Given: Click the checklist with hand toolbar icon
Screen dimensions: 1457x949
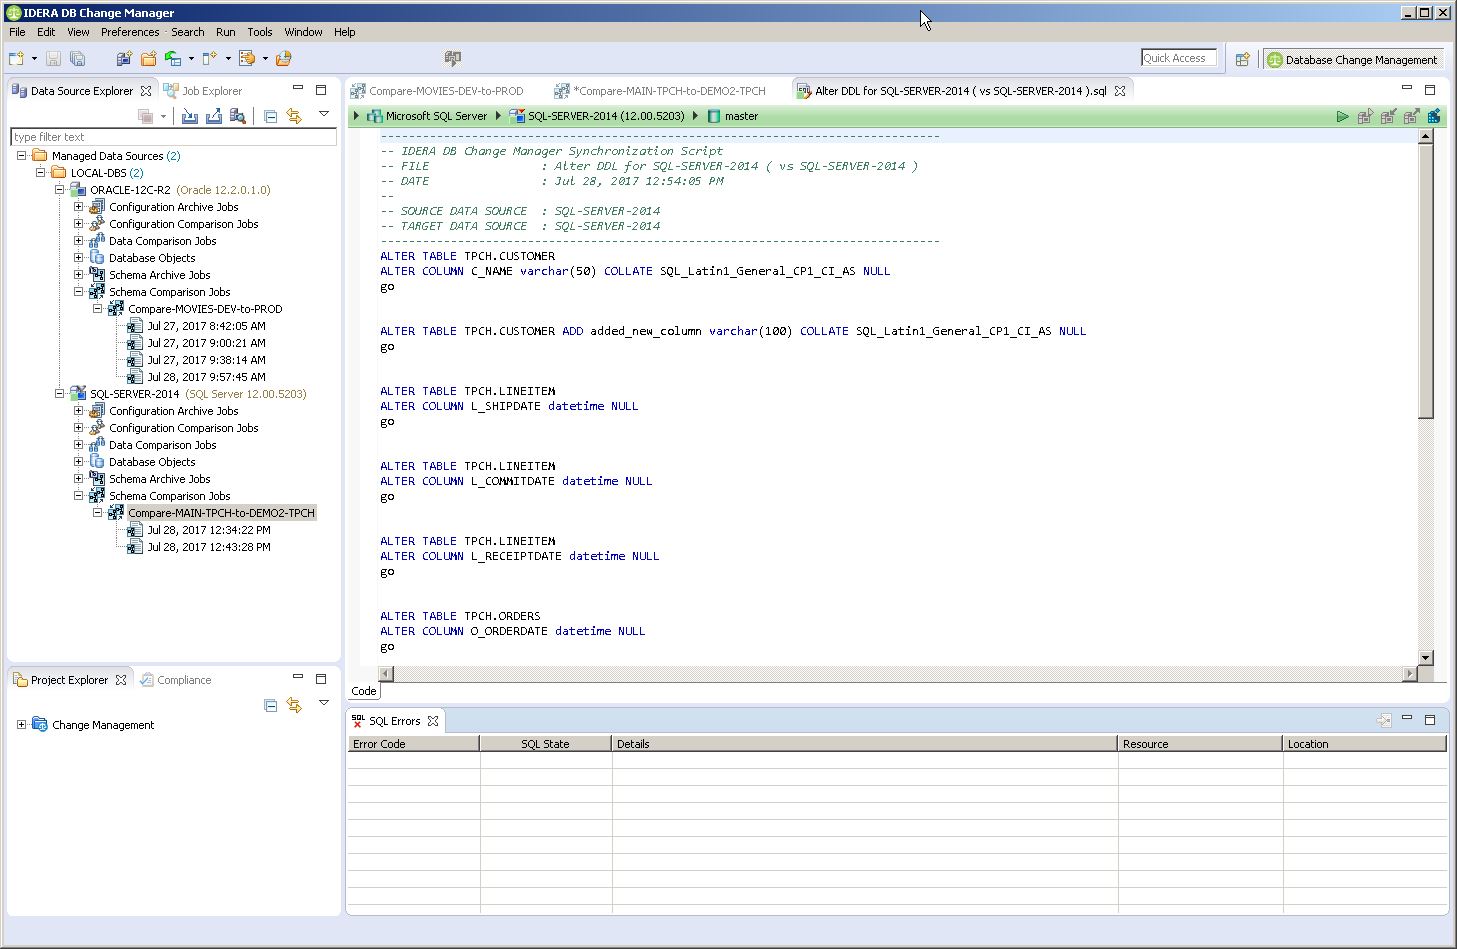Looking at the screenshot, I should coord(247,59).
